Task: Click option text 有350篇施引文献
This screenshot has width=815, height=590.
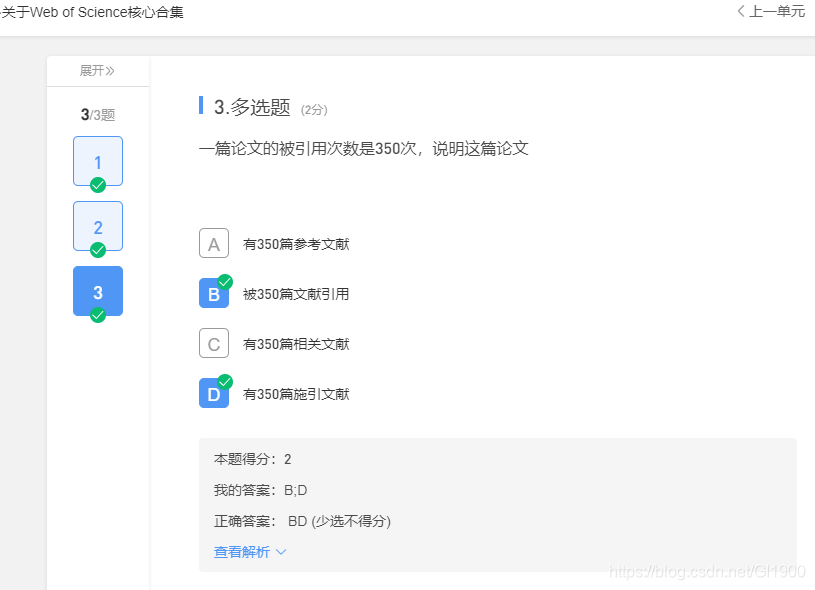Action: click(x=296, y=394)
